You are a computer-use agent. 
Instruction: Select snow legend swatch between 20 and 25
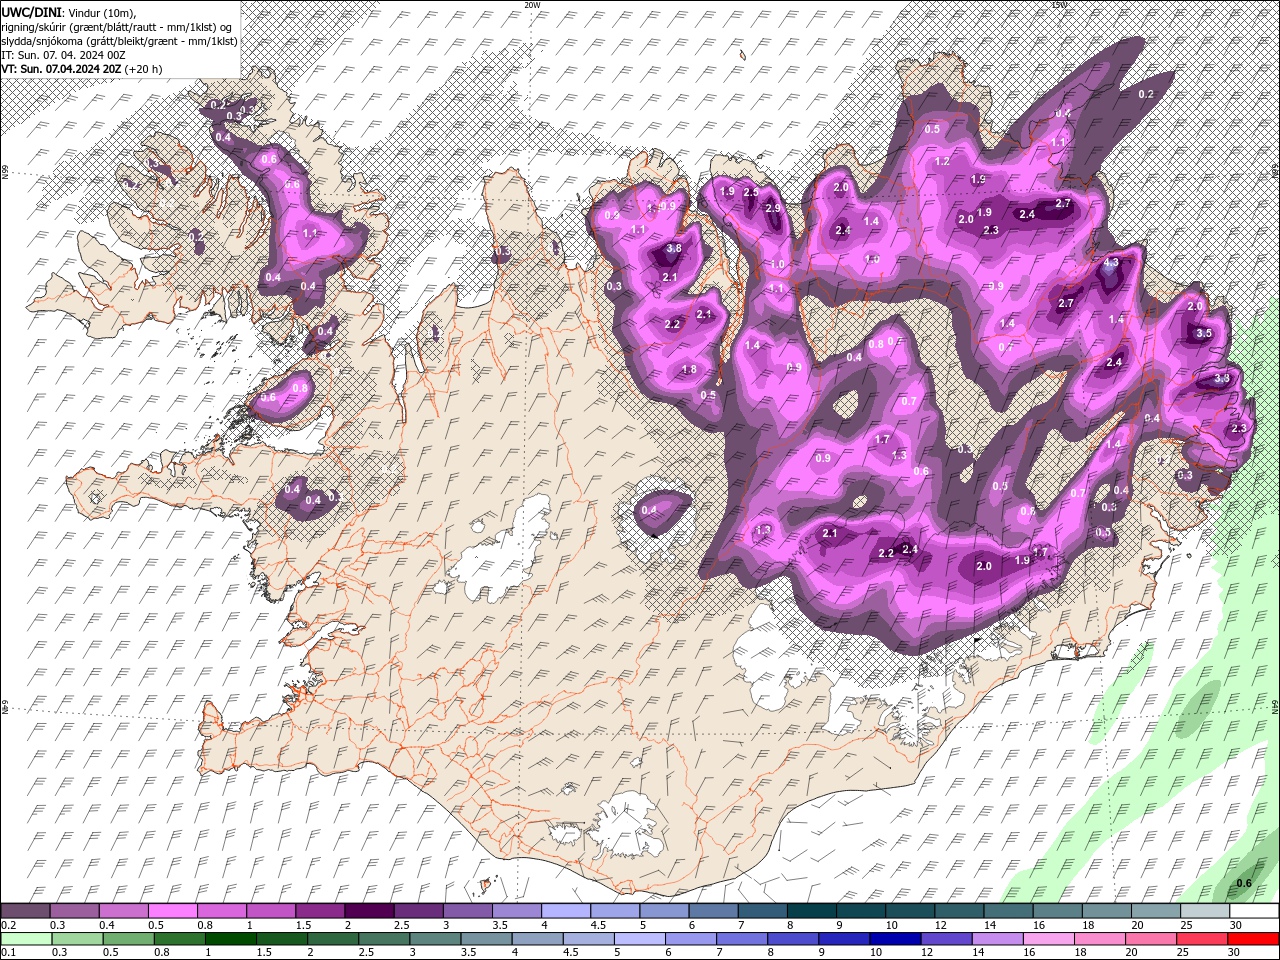1155,911
